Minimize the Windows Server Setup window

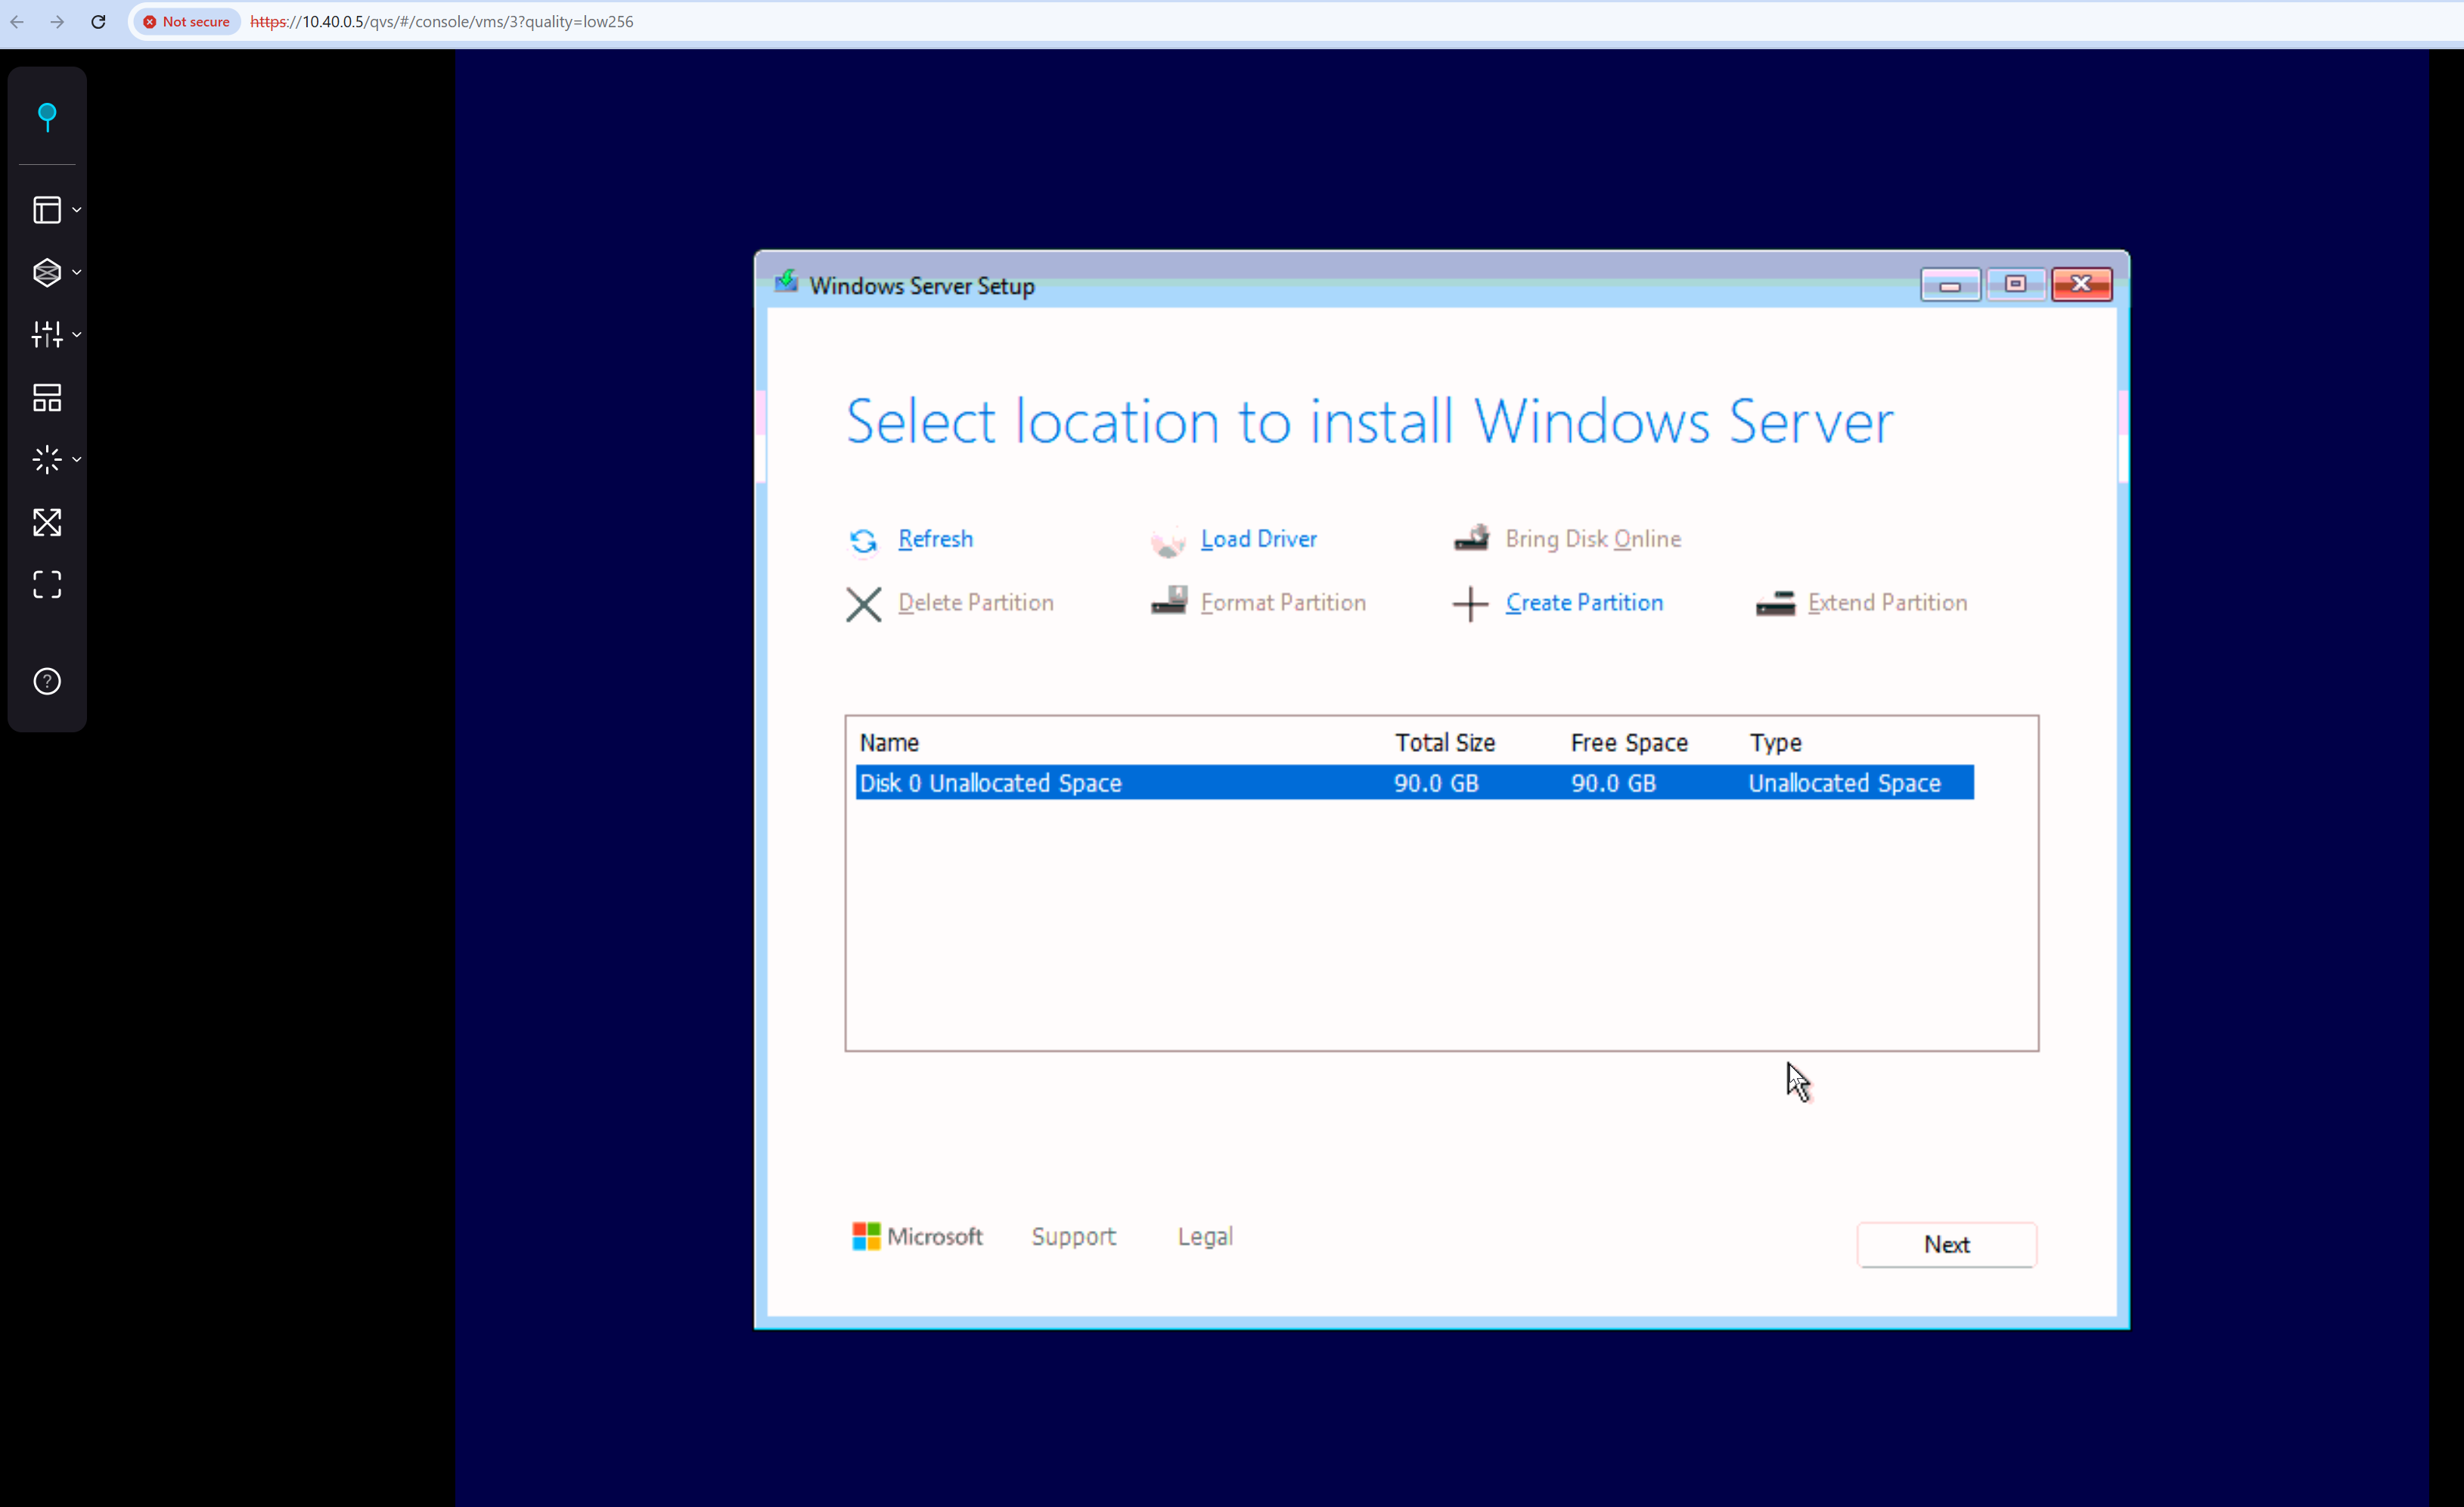click(x=1949, y=285)
